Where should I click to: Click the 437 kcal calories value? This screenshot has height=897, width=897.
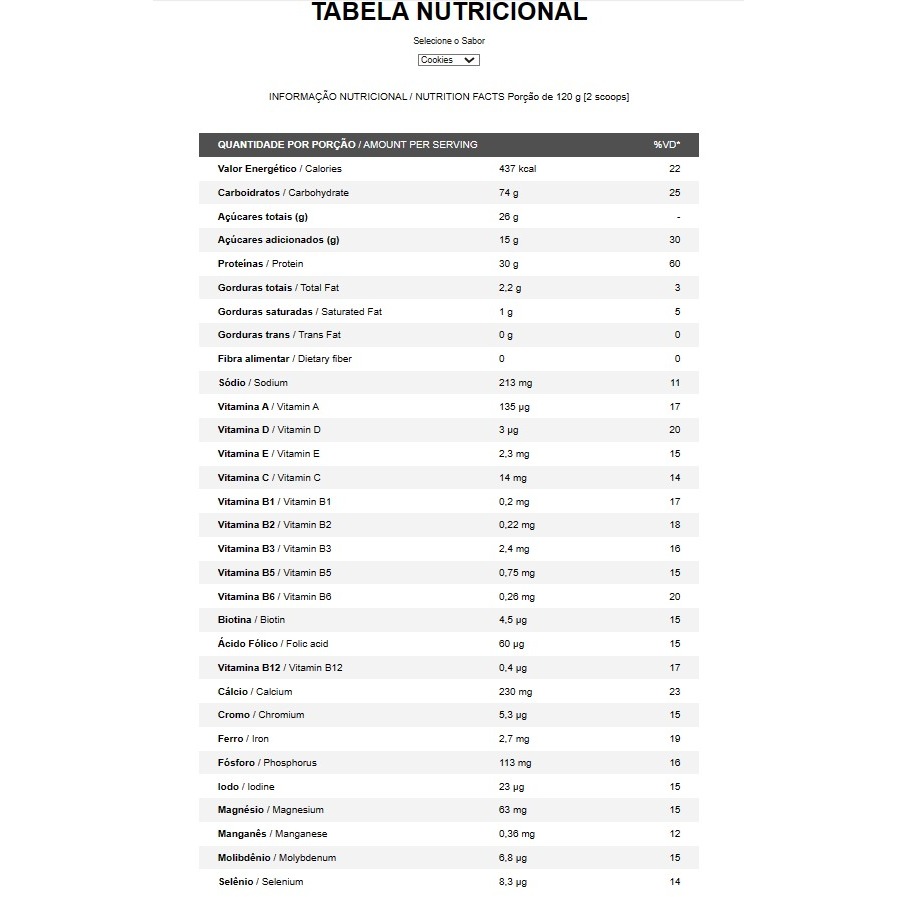[518, 169]
